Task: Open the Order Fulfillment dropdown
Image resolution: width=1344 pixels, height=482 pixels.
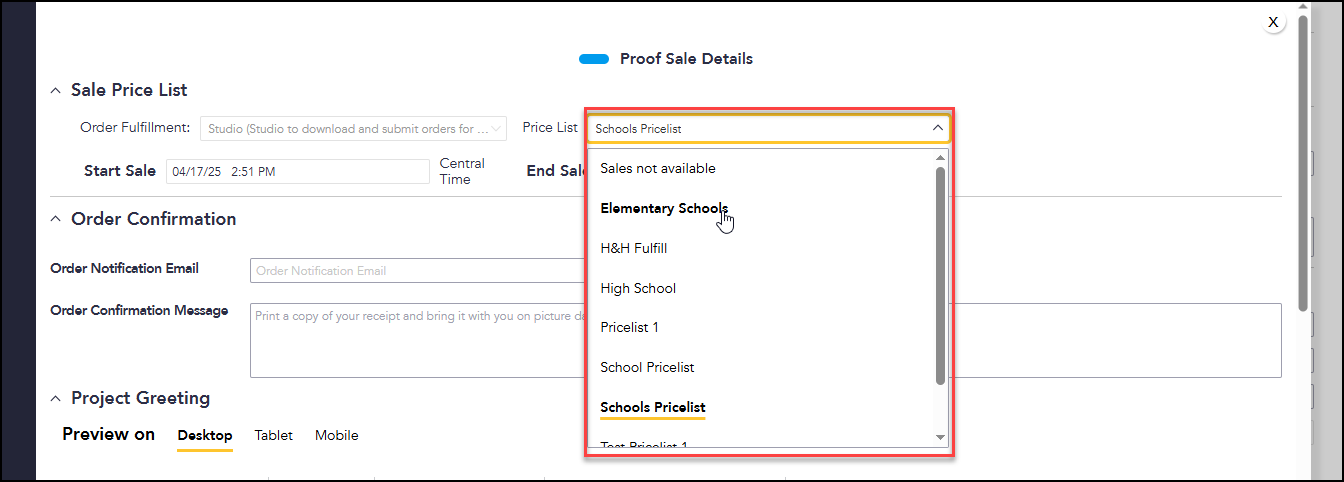Action: tap(354, 128)
